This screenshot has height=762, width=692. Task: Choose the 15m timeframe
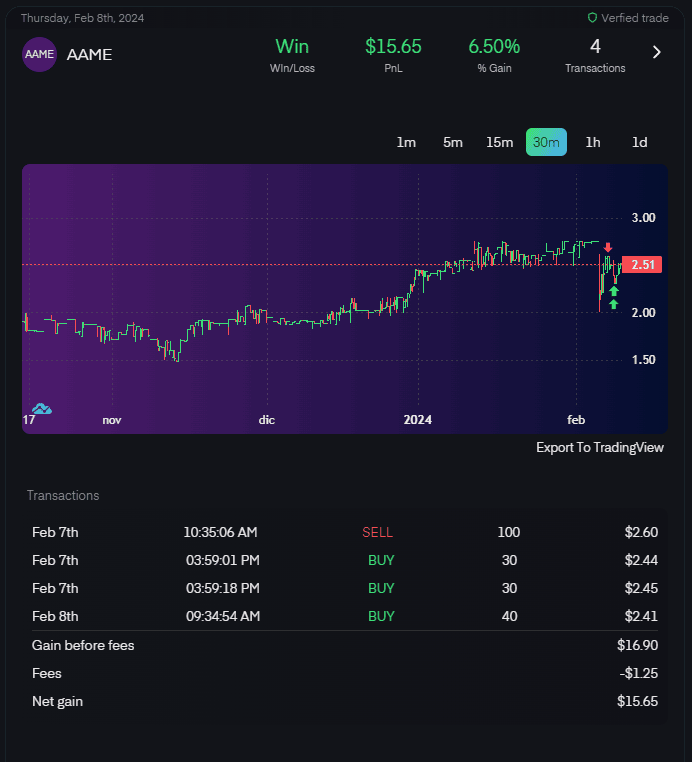pyautogui.click(x=500, y=142)
